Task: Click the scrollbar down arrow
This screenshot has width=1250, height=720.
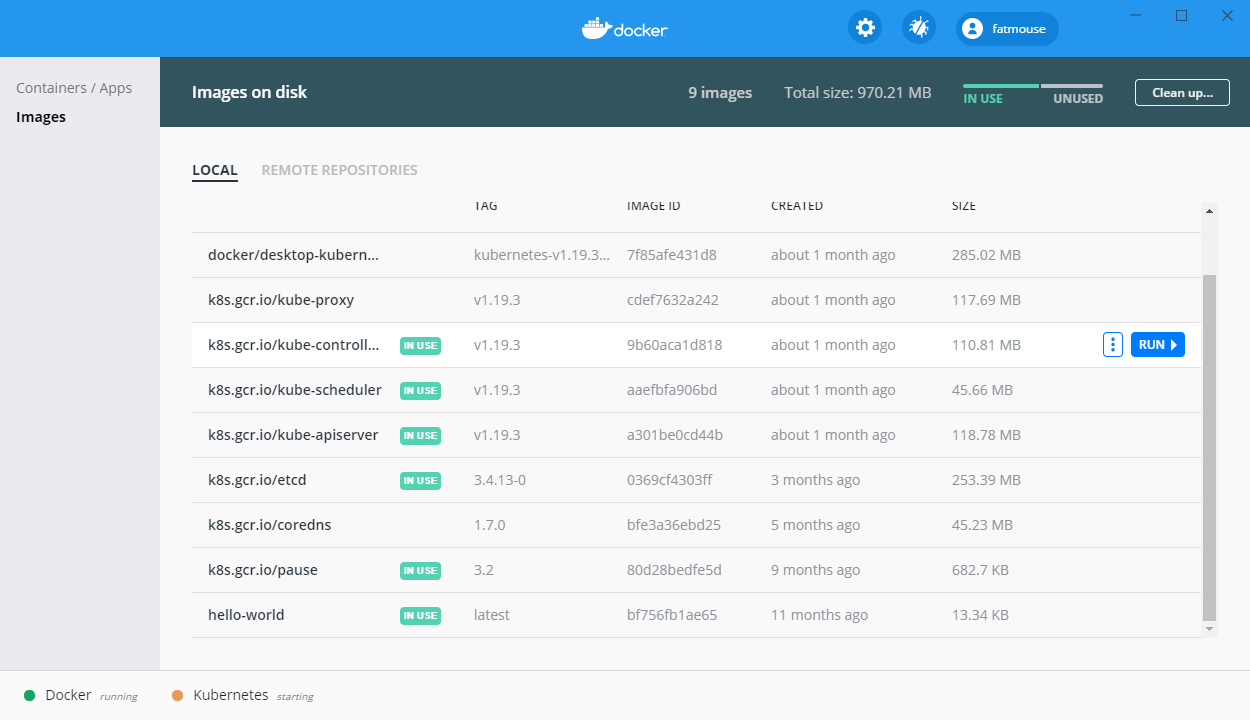Action: pyautogui.click(x=1210, y=629)
